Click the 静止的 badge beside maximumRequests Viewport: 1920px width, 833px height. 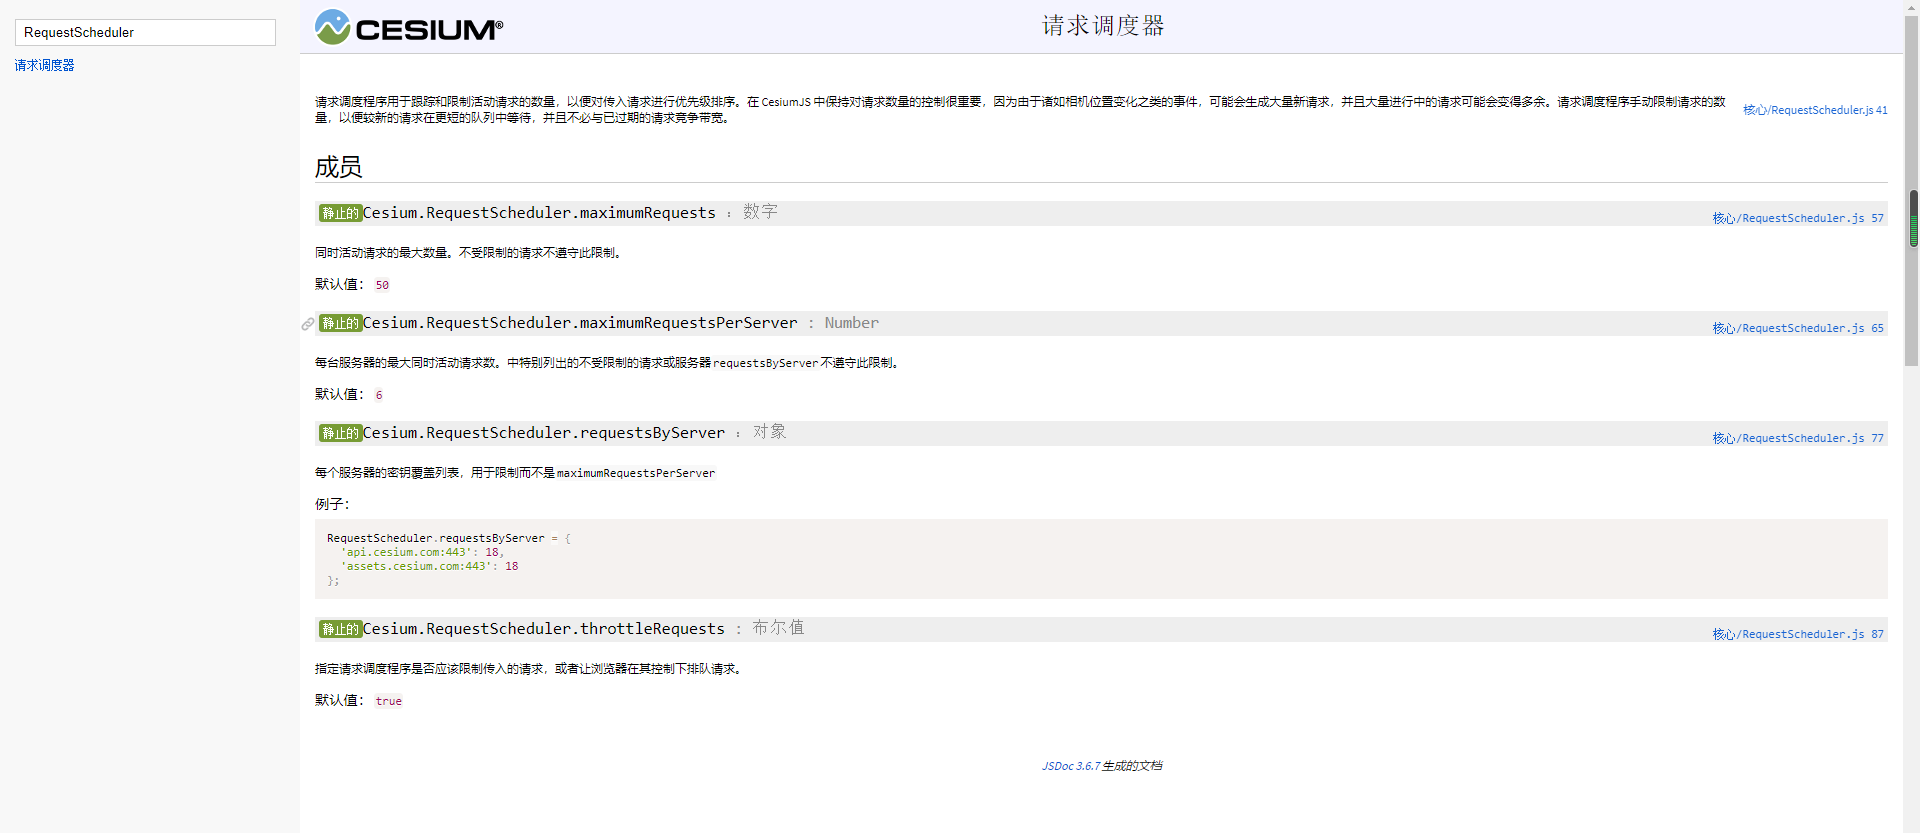340,213
